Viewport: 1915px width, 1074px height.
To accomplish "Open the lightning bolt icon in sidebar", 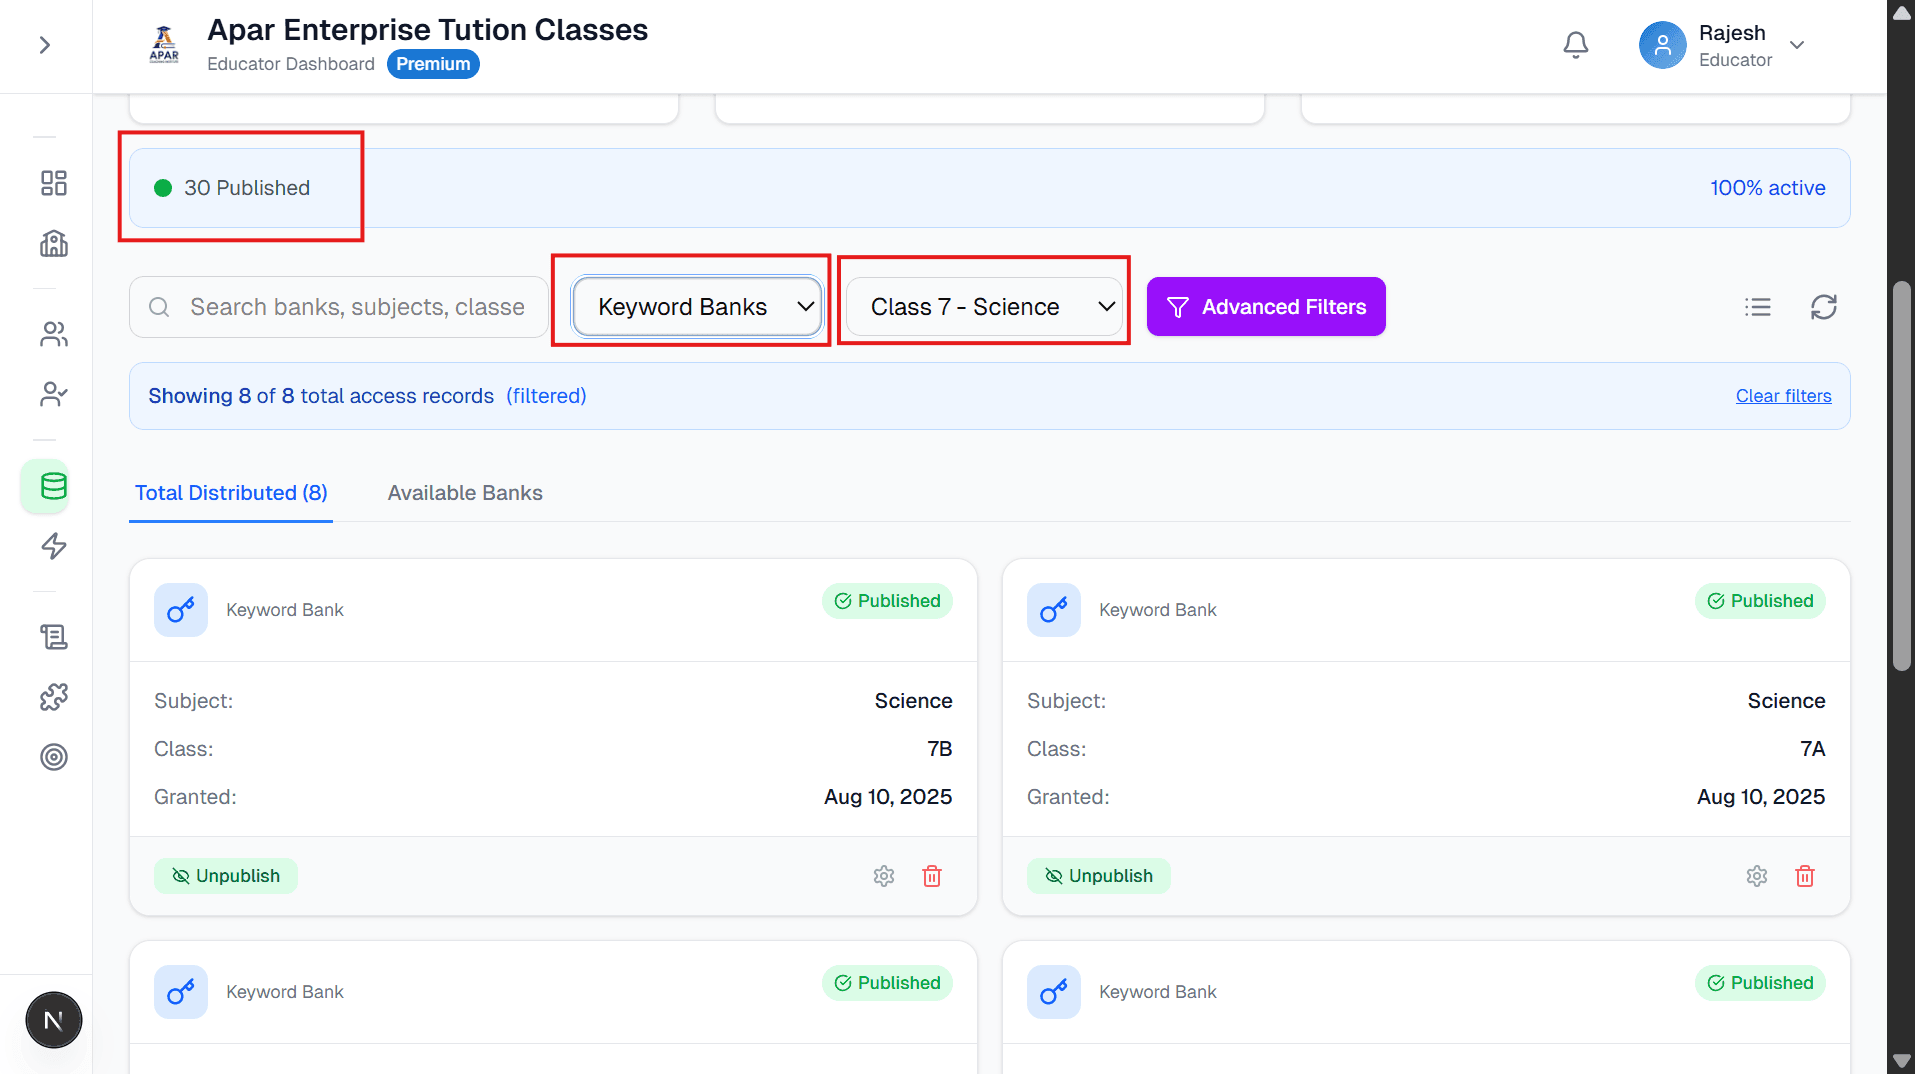I will point(54,546).
